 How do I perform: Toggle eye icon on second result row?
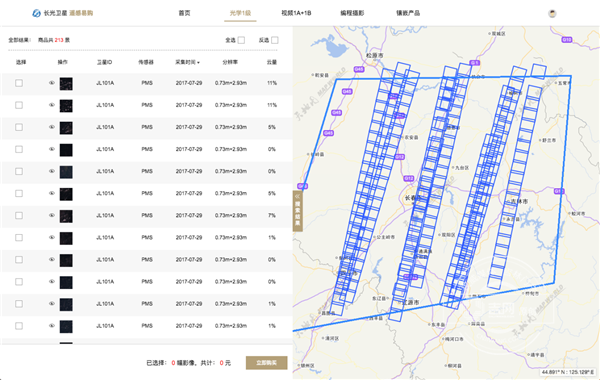52,105
